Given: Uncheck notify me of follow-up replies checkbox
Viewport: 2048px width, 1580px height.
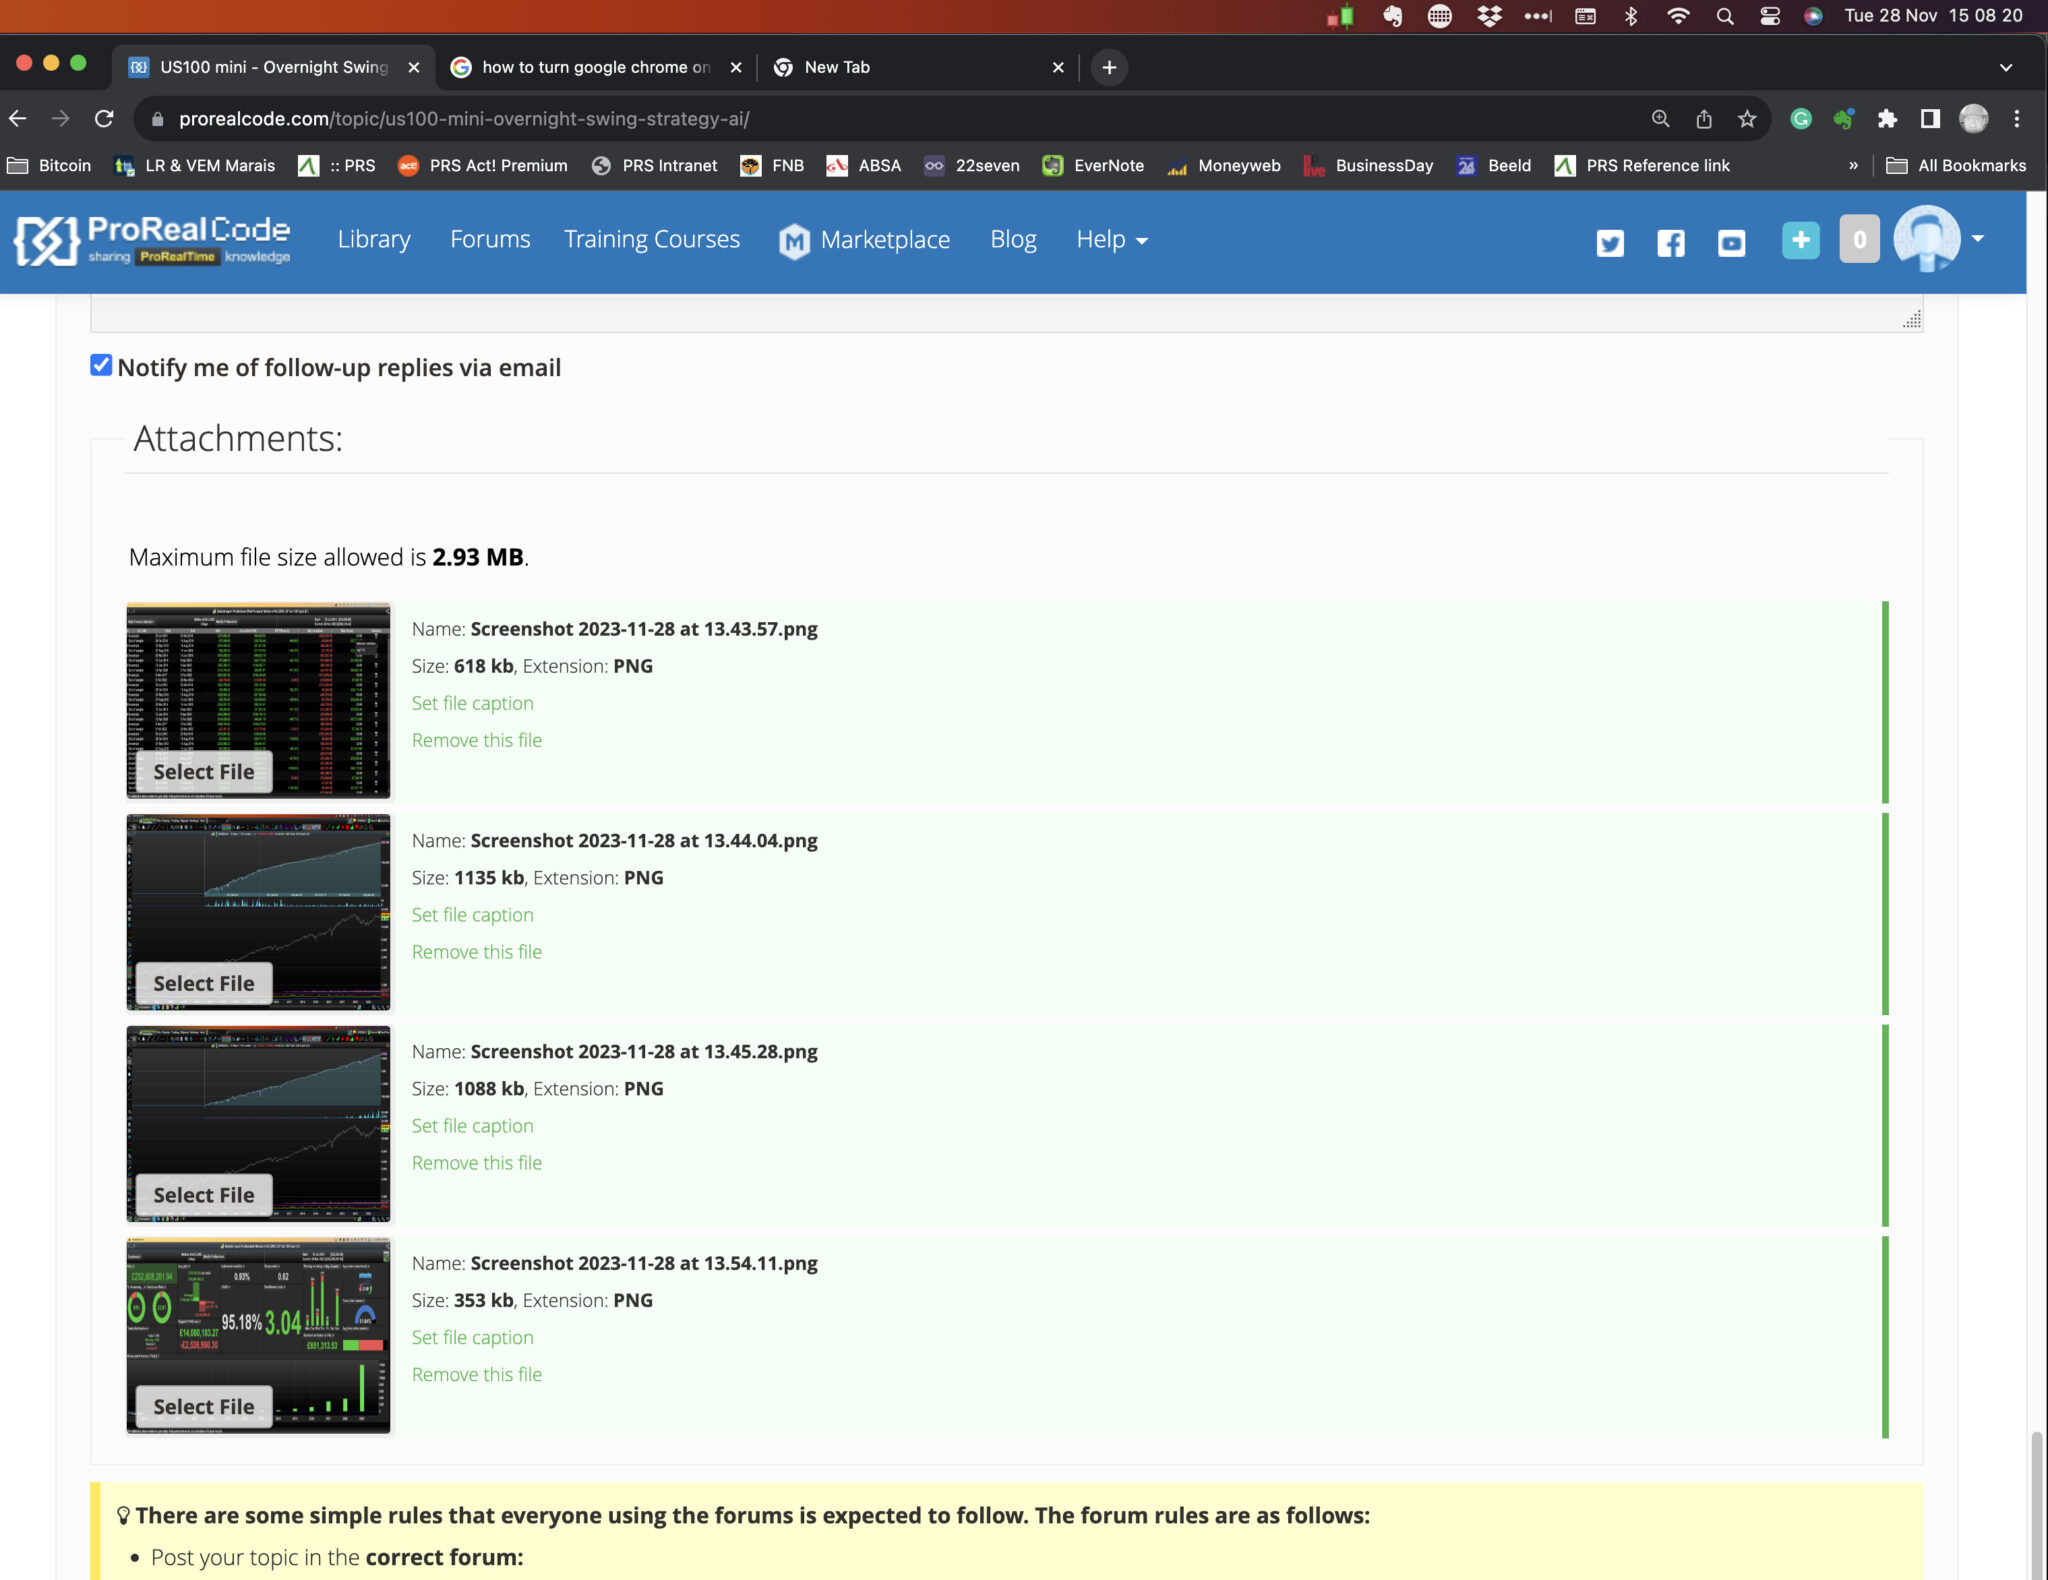Looking at the screenshot, I should tap(101, 366).
